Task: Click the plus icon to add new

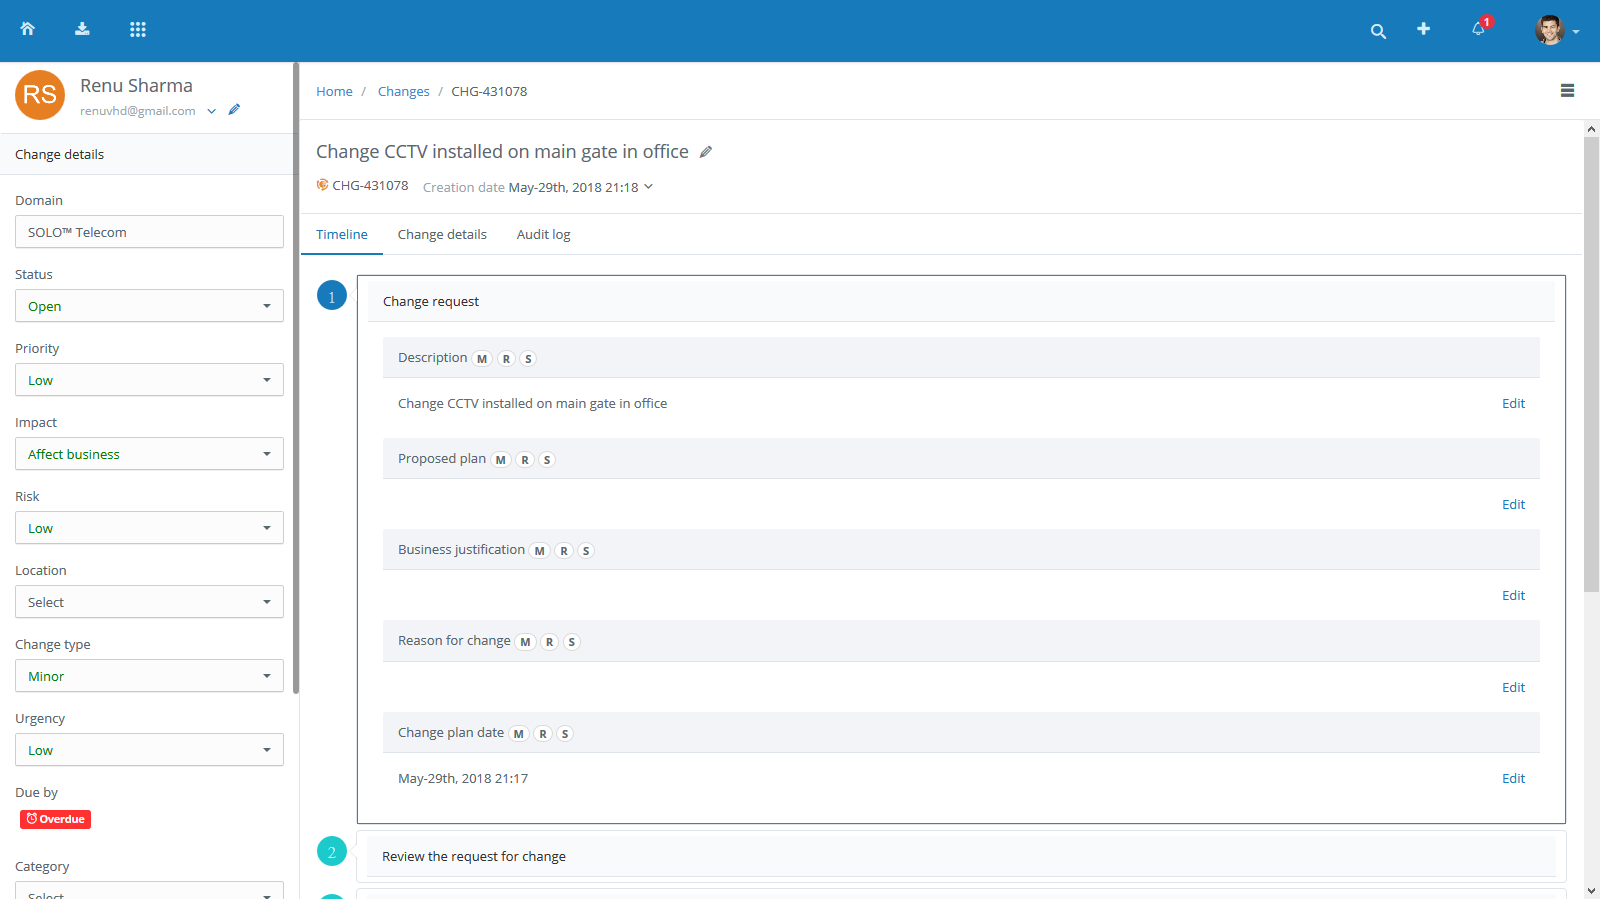Action: pos(1423,29)
